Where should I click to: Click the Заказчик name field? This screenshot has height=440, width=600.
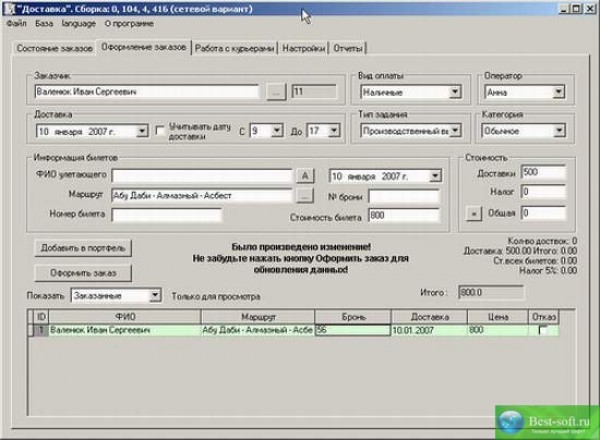coord(147,91)
